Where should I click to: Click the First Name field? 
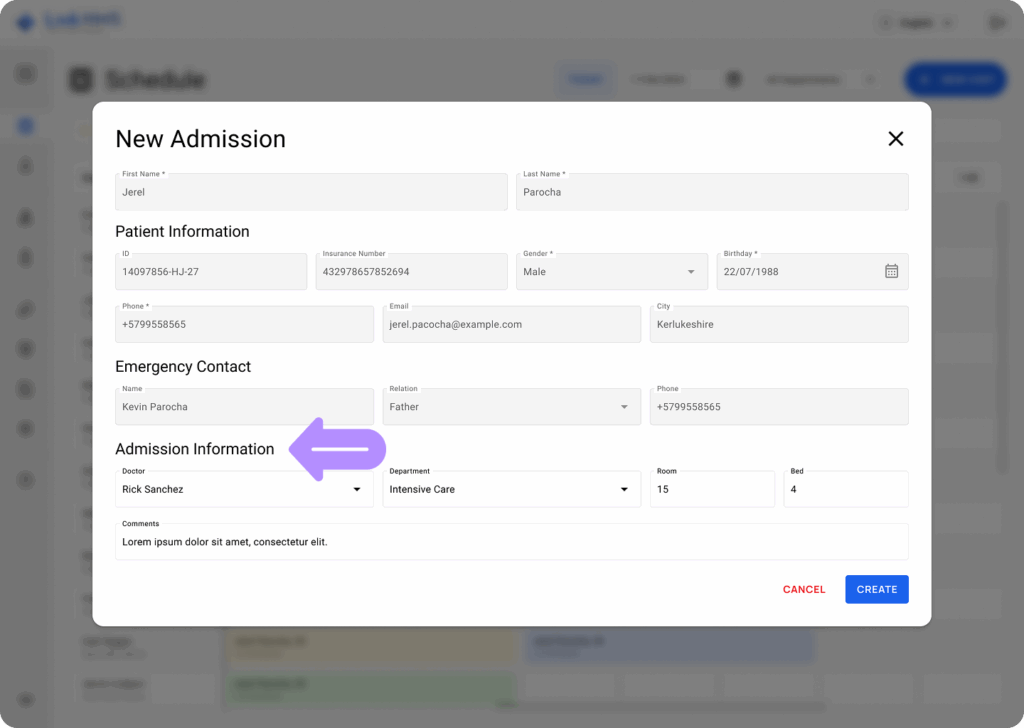tap(311, 192)
